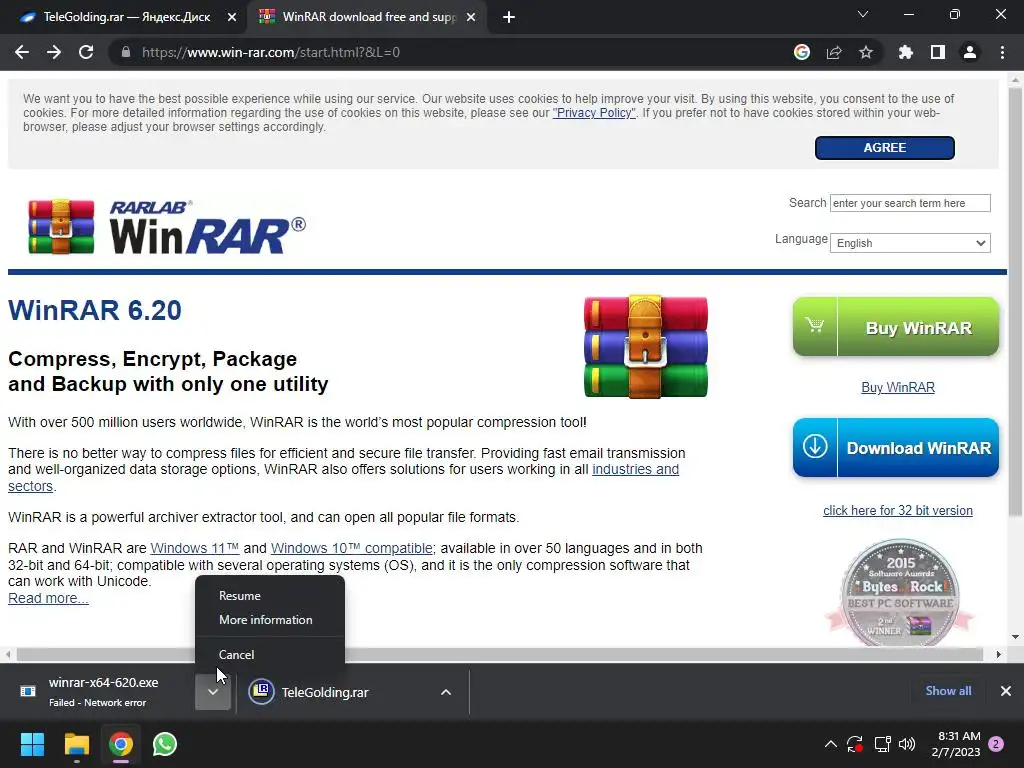Image resolution: width=1024 pixels, height=768 pixels.
Task: Select Resume in the download menu
Action: pos(270,596)
